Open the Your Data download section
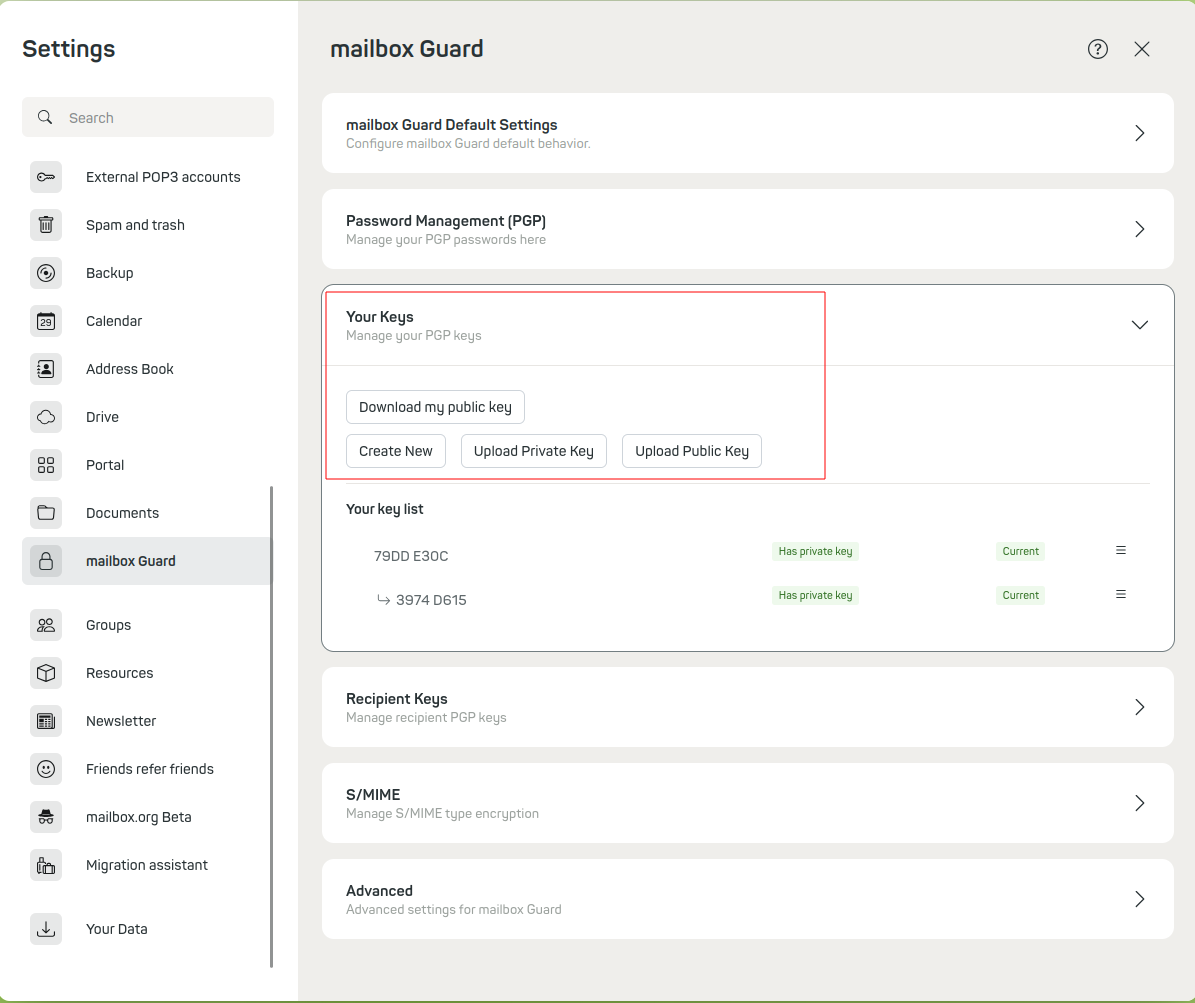This screenshot has width=1195, height=1003. (x=116, y=929)
